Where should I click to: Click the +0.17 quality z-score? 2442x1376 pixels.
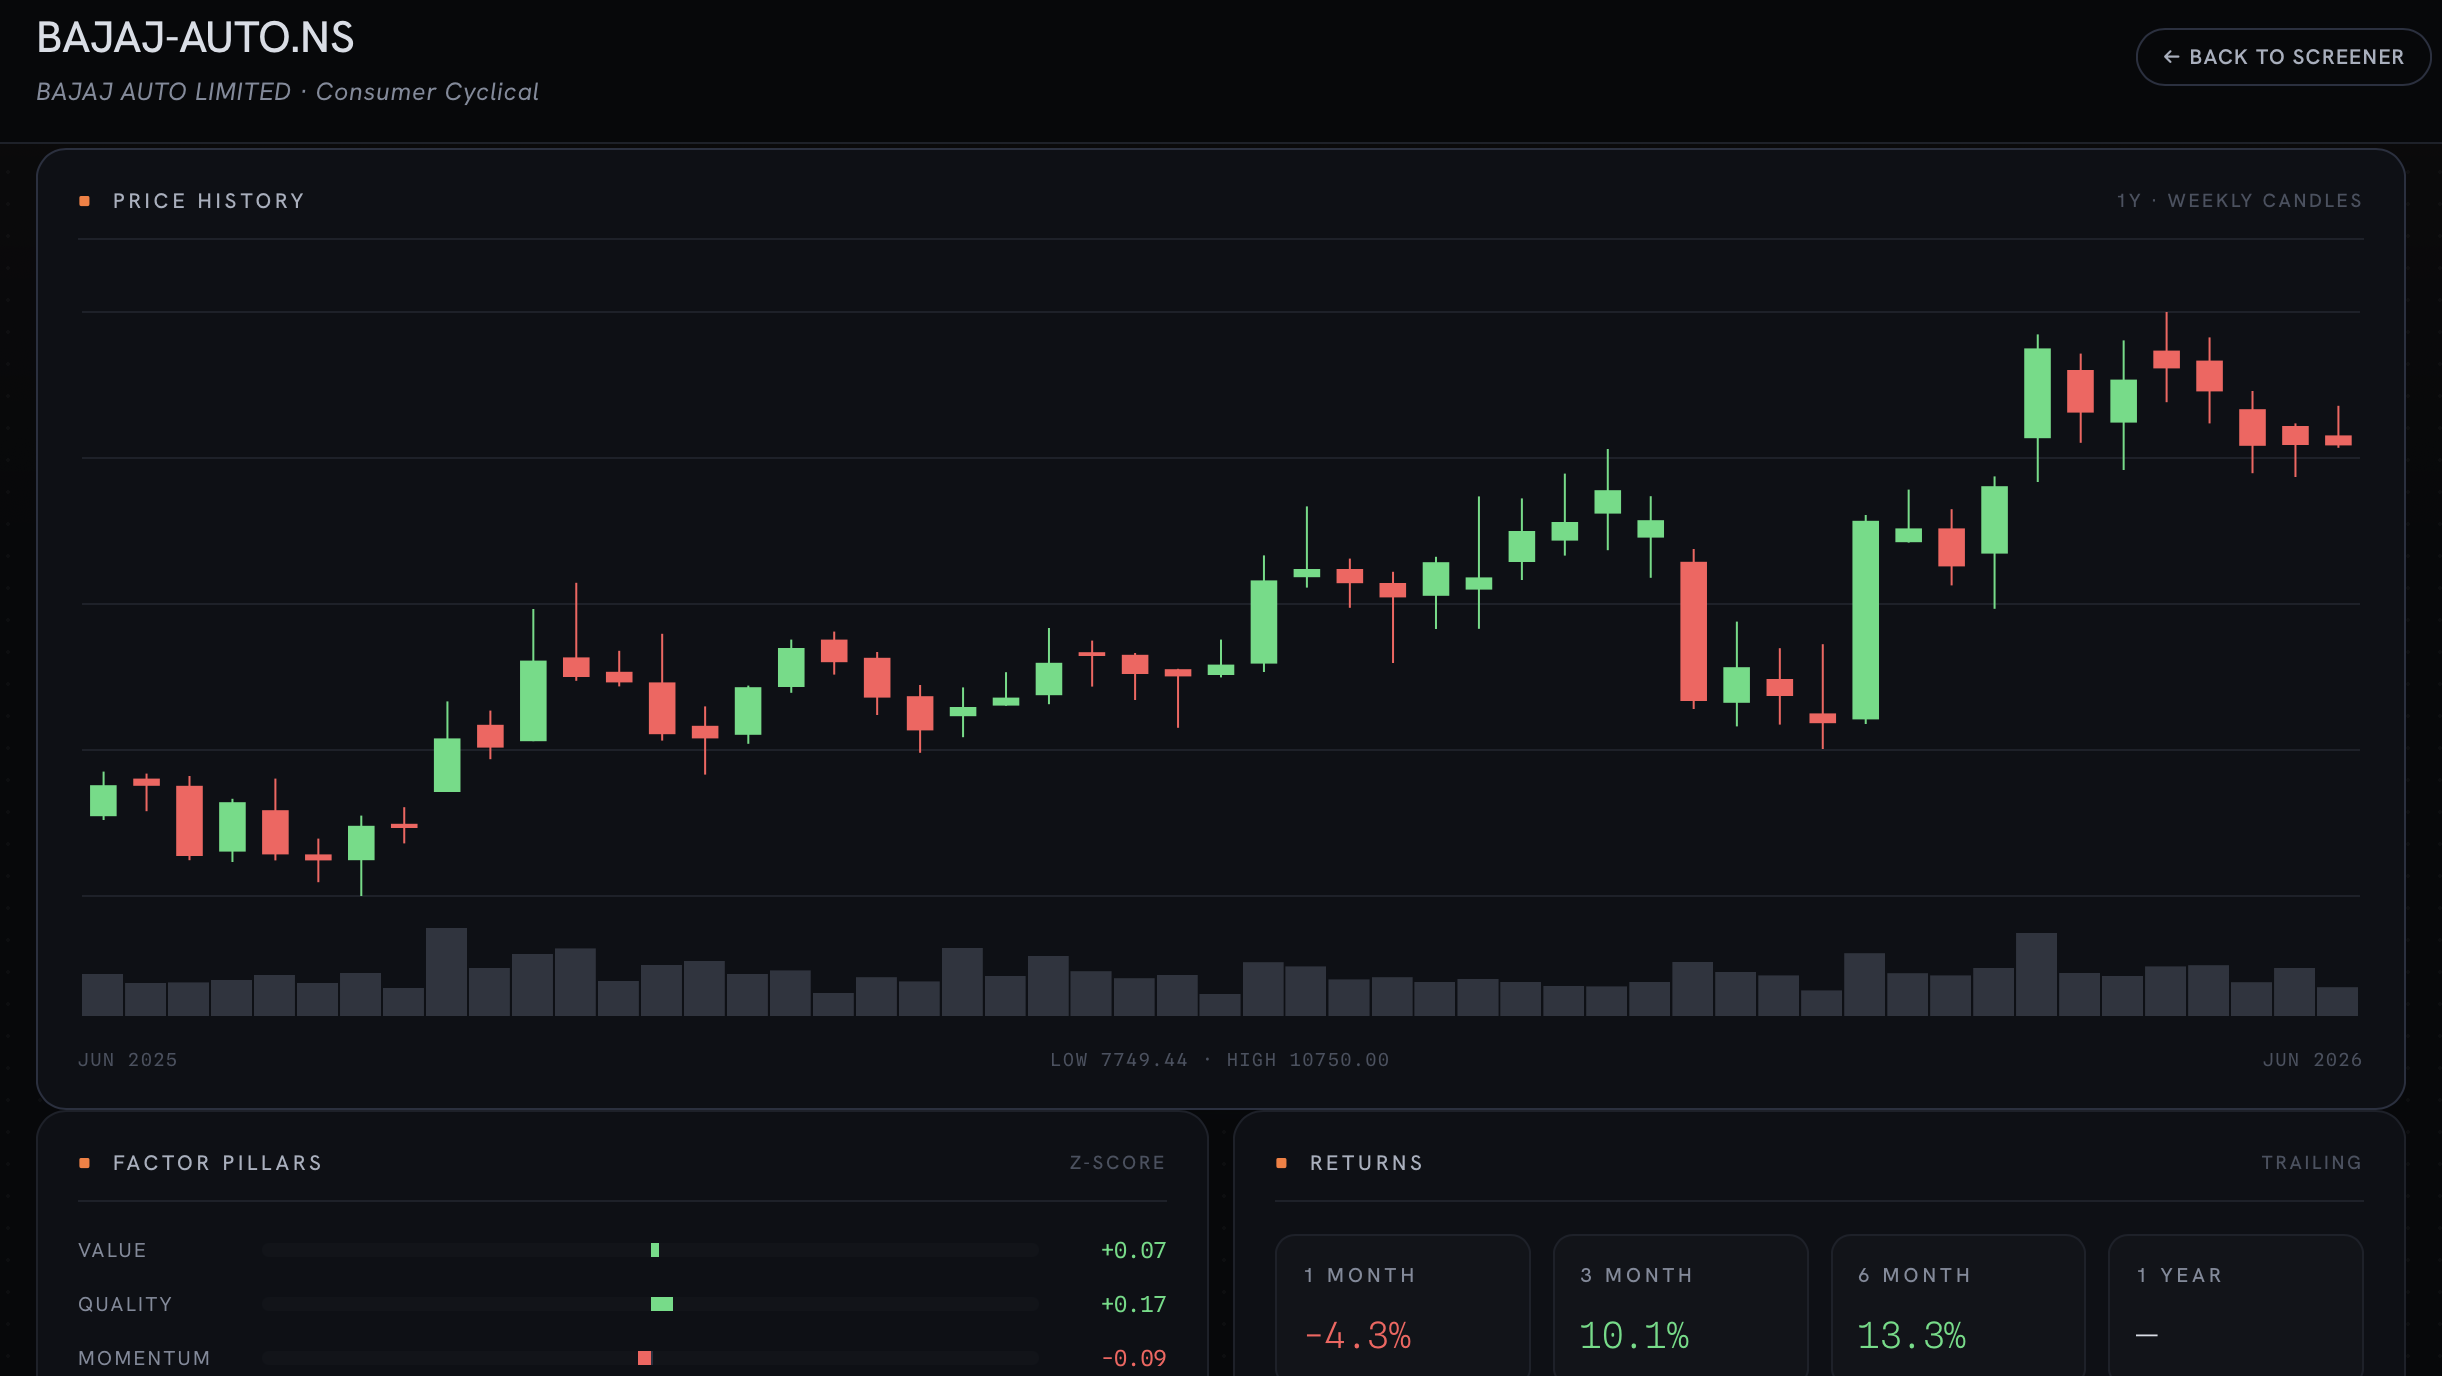(x=1133, y=1304)
